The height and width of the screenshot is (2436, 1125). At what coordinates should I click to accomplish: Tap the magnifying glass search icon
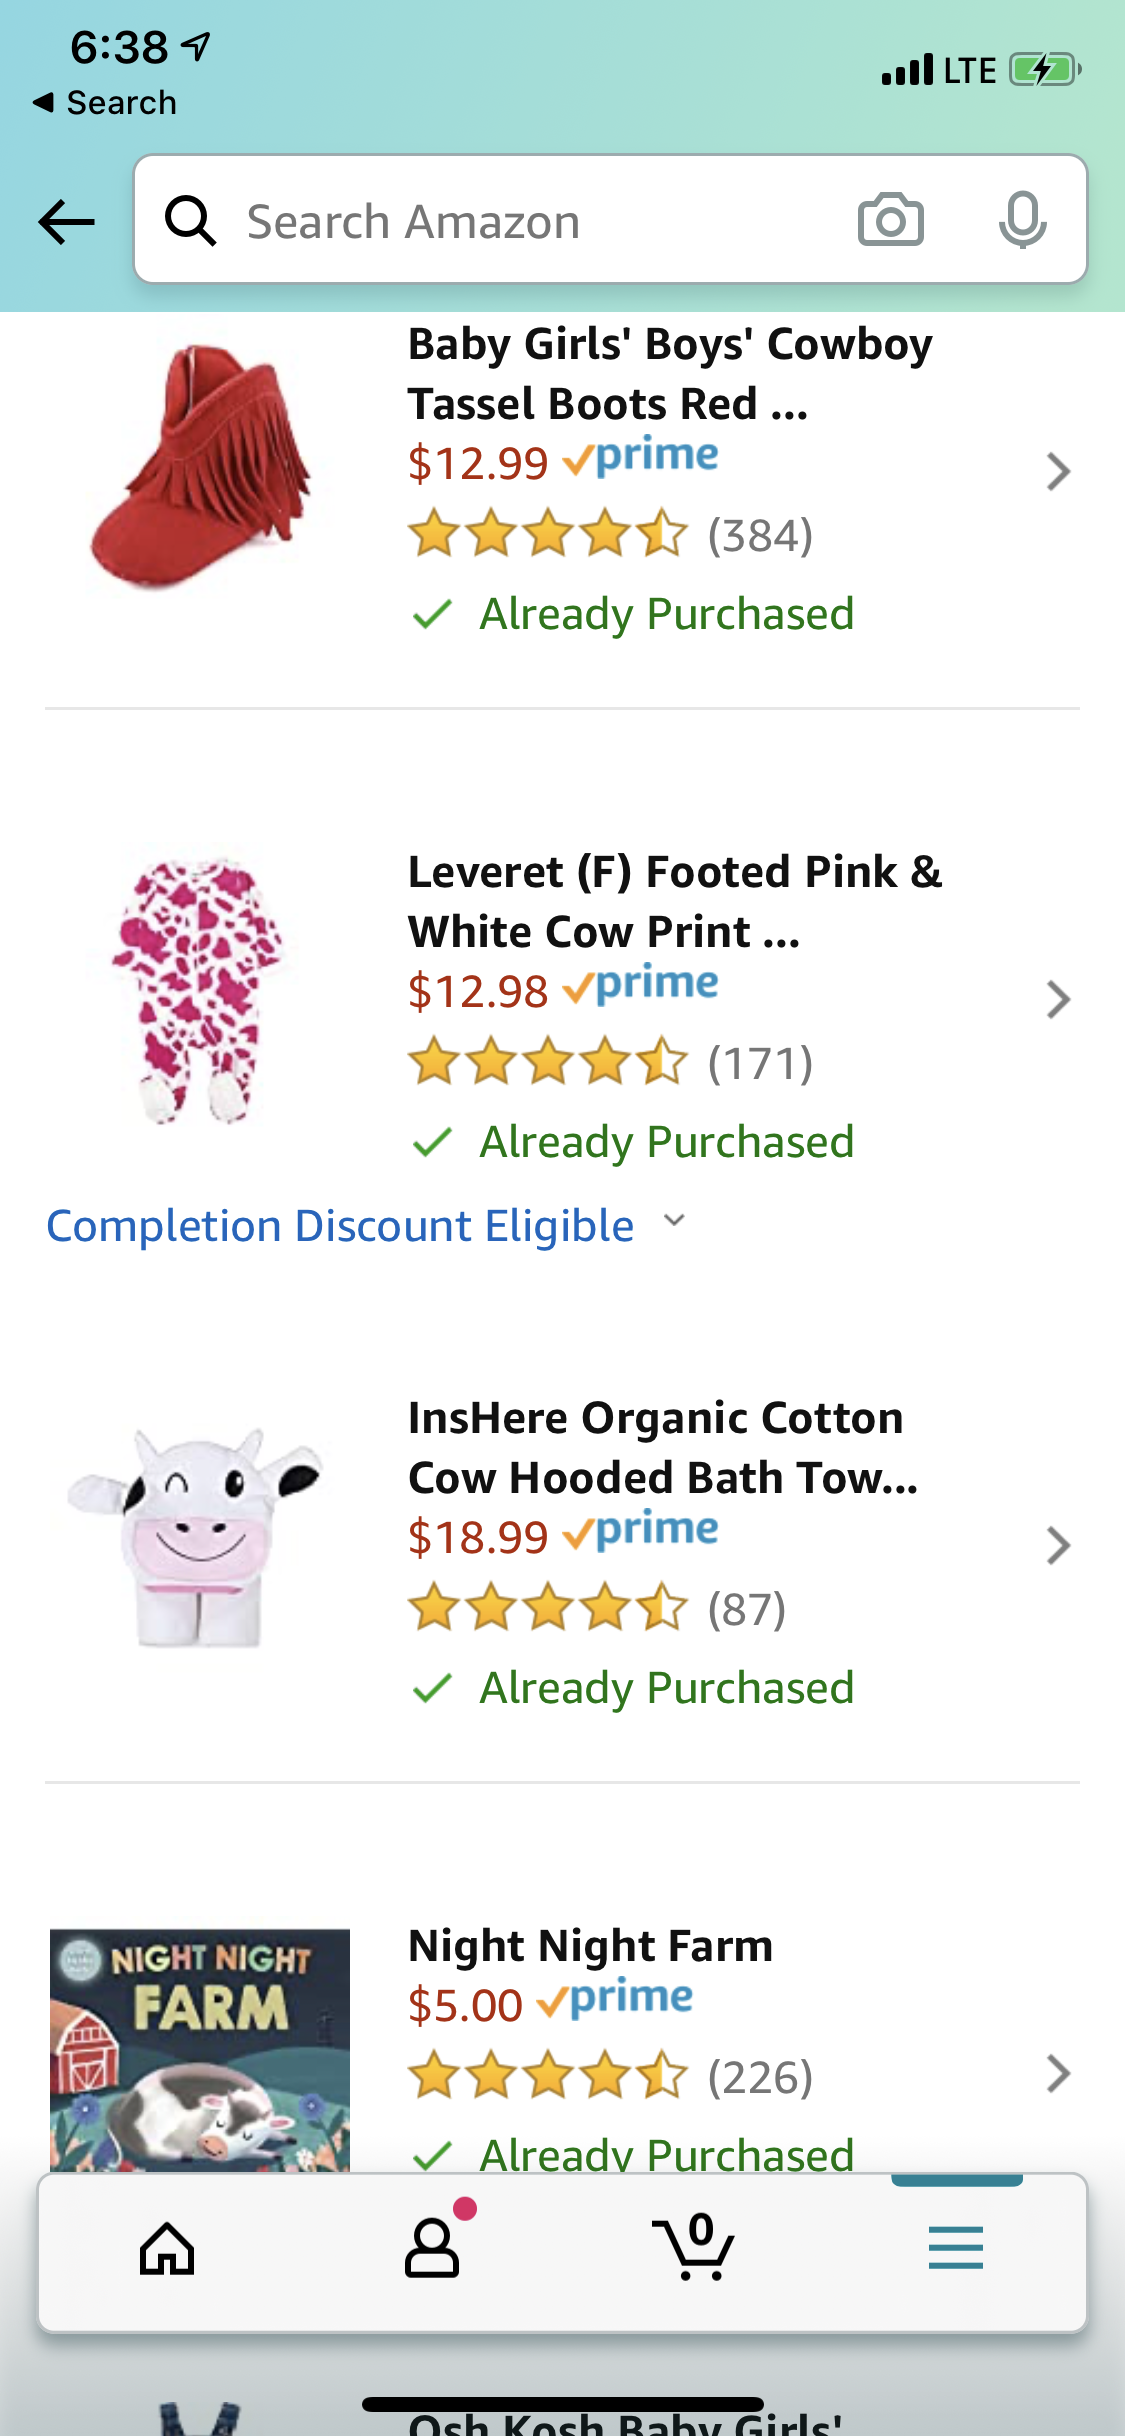coord(190,221)
